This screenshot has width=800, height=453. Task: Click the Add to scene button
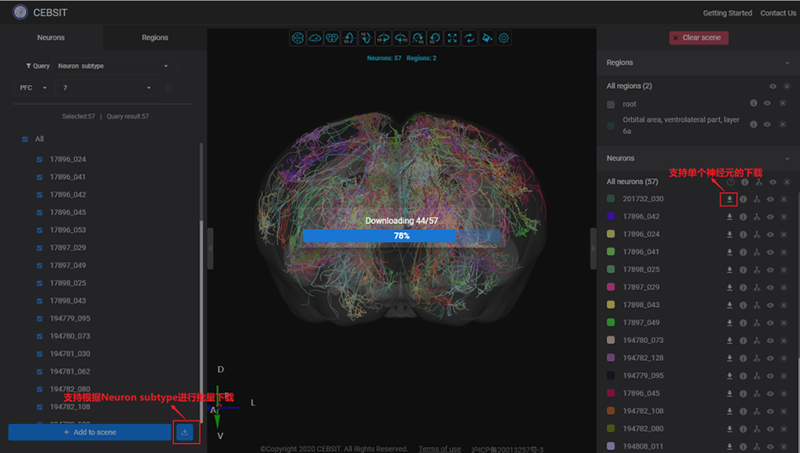click(x=90, y=432)
